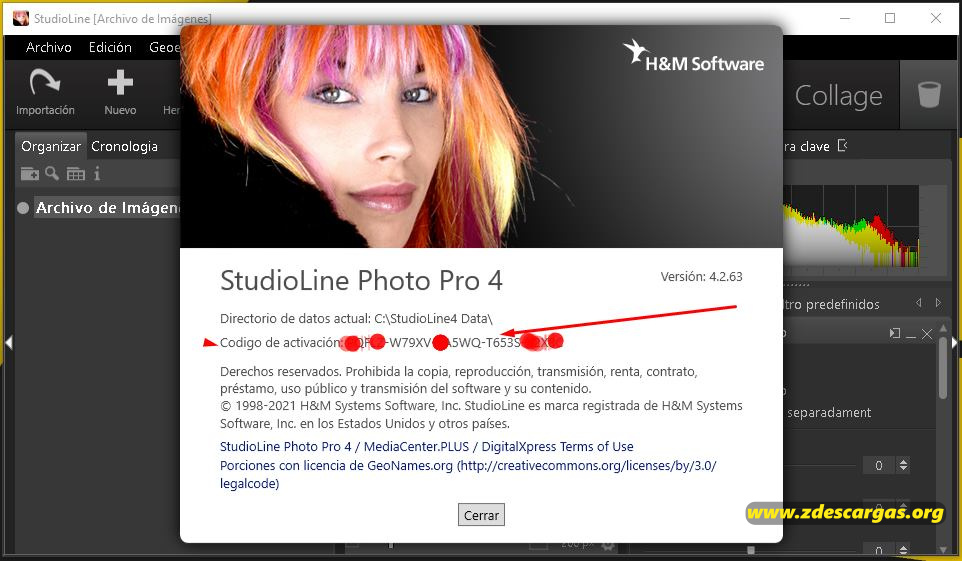The image size is (962, 561).
Task: Go to previous predefined filter arrow
Action: coord(918,303)
